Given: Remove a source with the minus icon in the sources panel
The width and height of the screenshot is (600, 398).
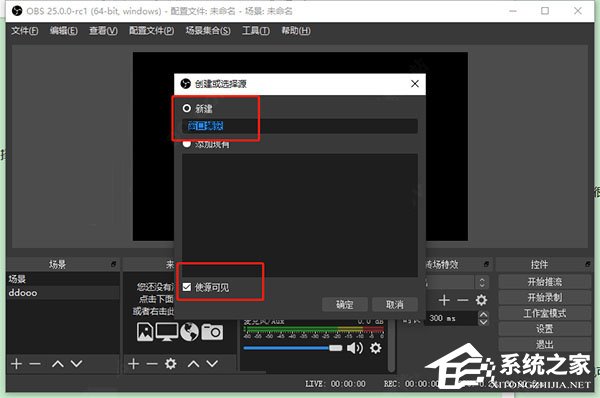Looking at the screenshot, I should pos(152,364).
